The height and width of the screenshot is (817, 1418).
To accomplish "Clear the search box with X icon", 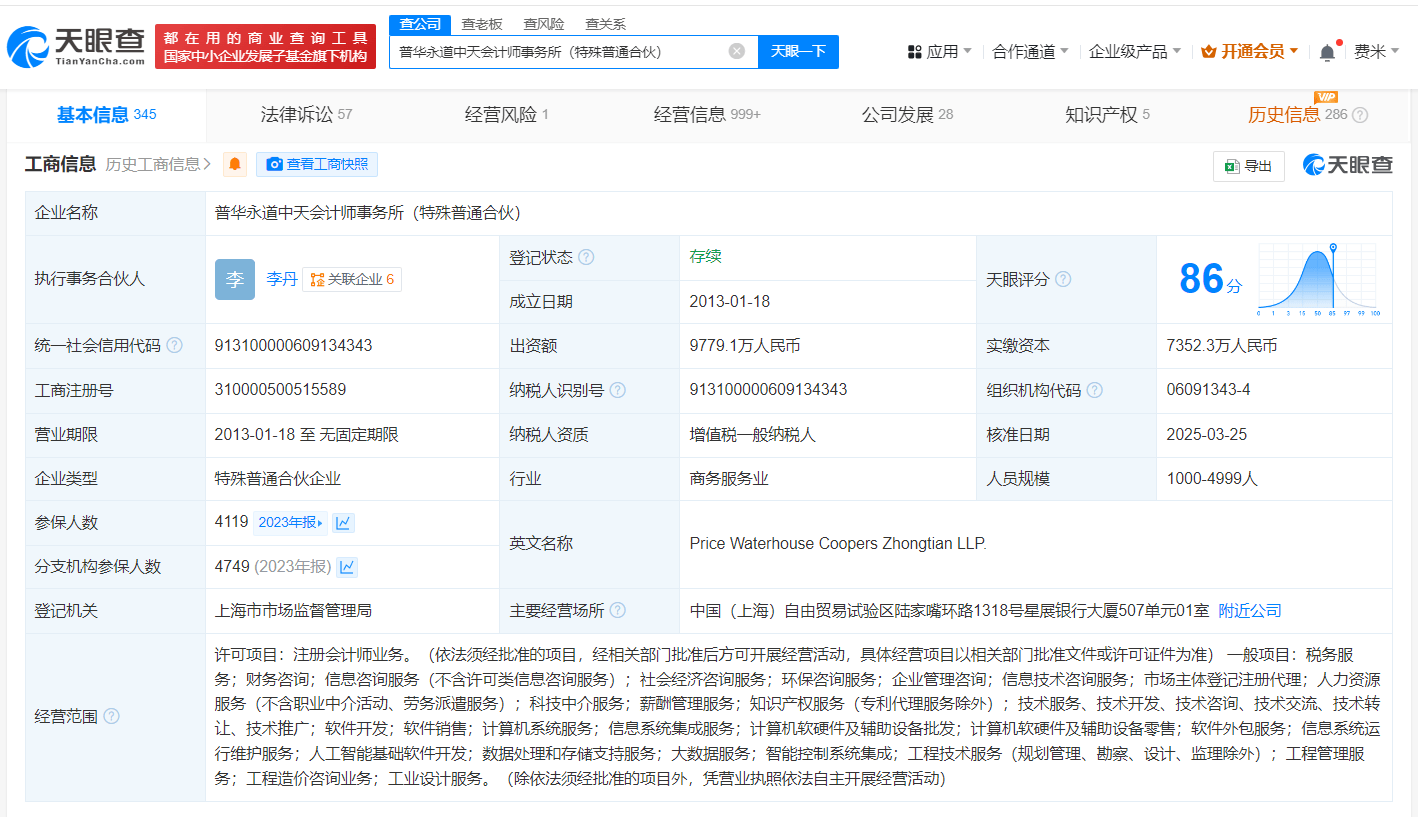I will point(737,51).
